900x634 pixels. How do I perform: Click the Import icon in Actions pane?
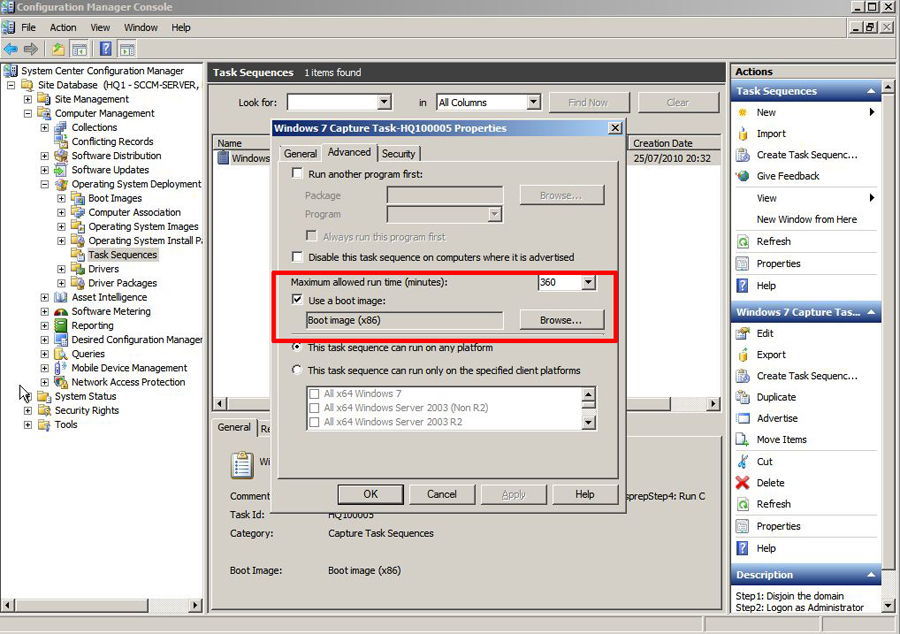point(743,134)
